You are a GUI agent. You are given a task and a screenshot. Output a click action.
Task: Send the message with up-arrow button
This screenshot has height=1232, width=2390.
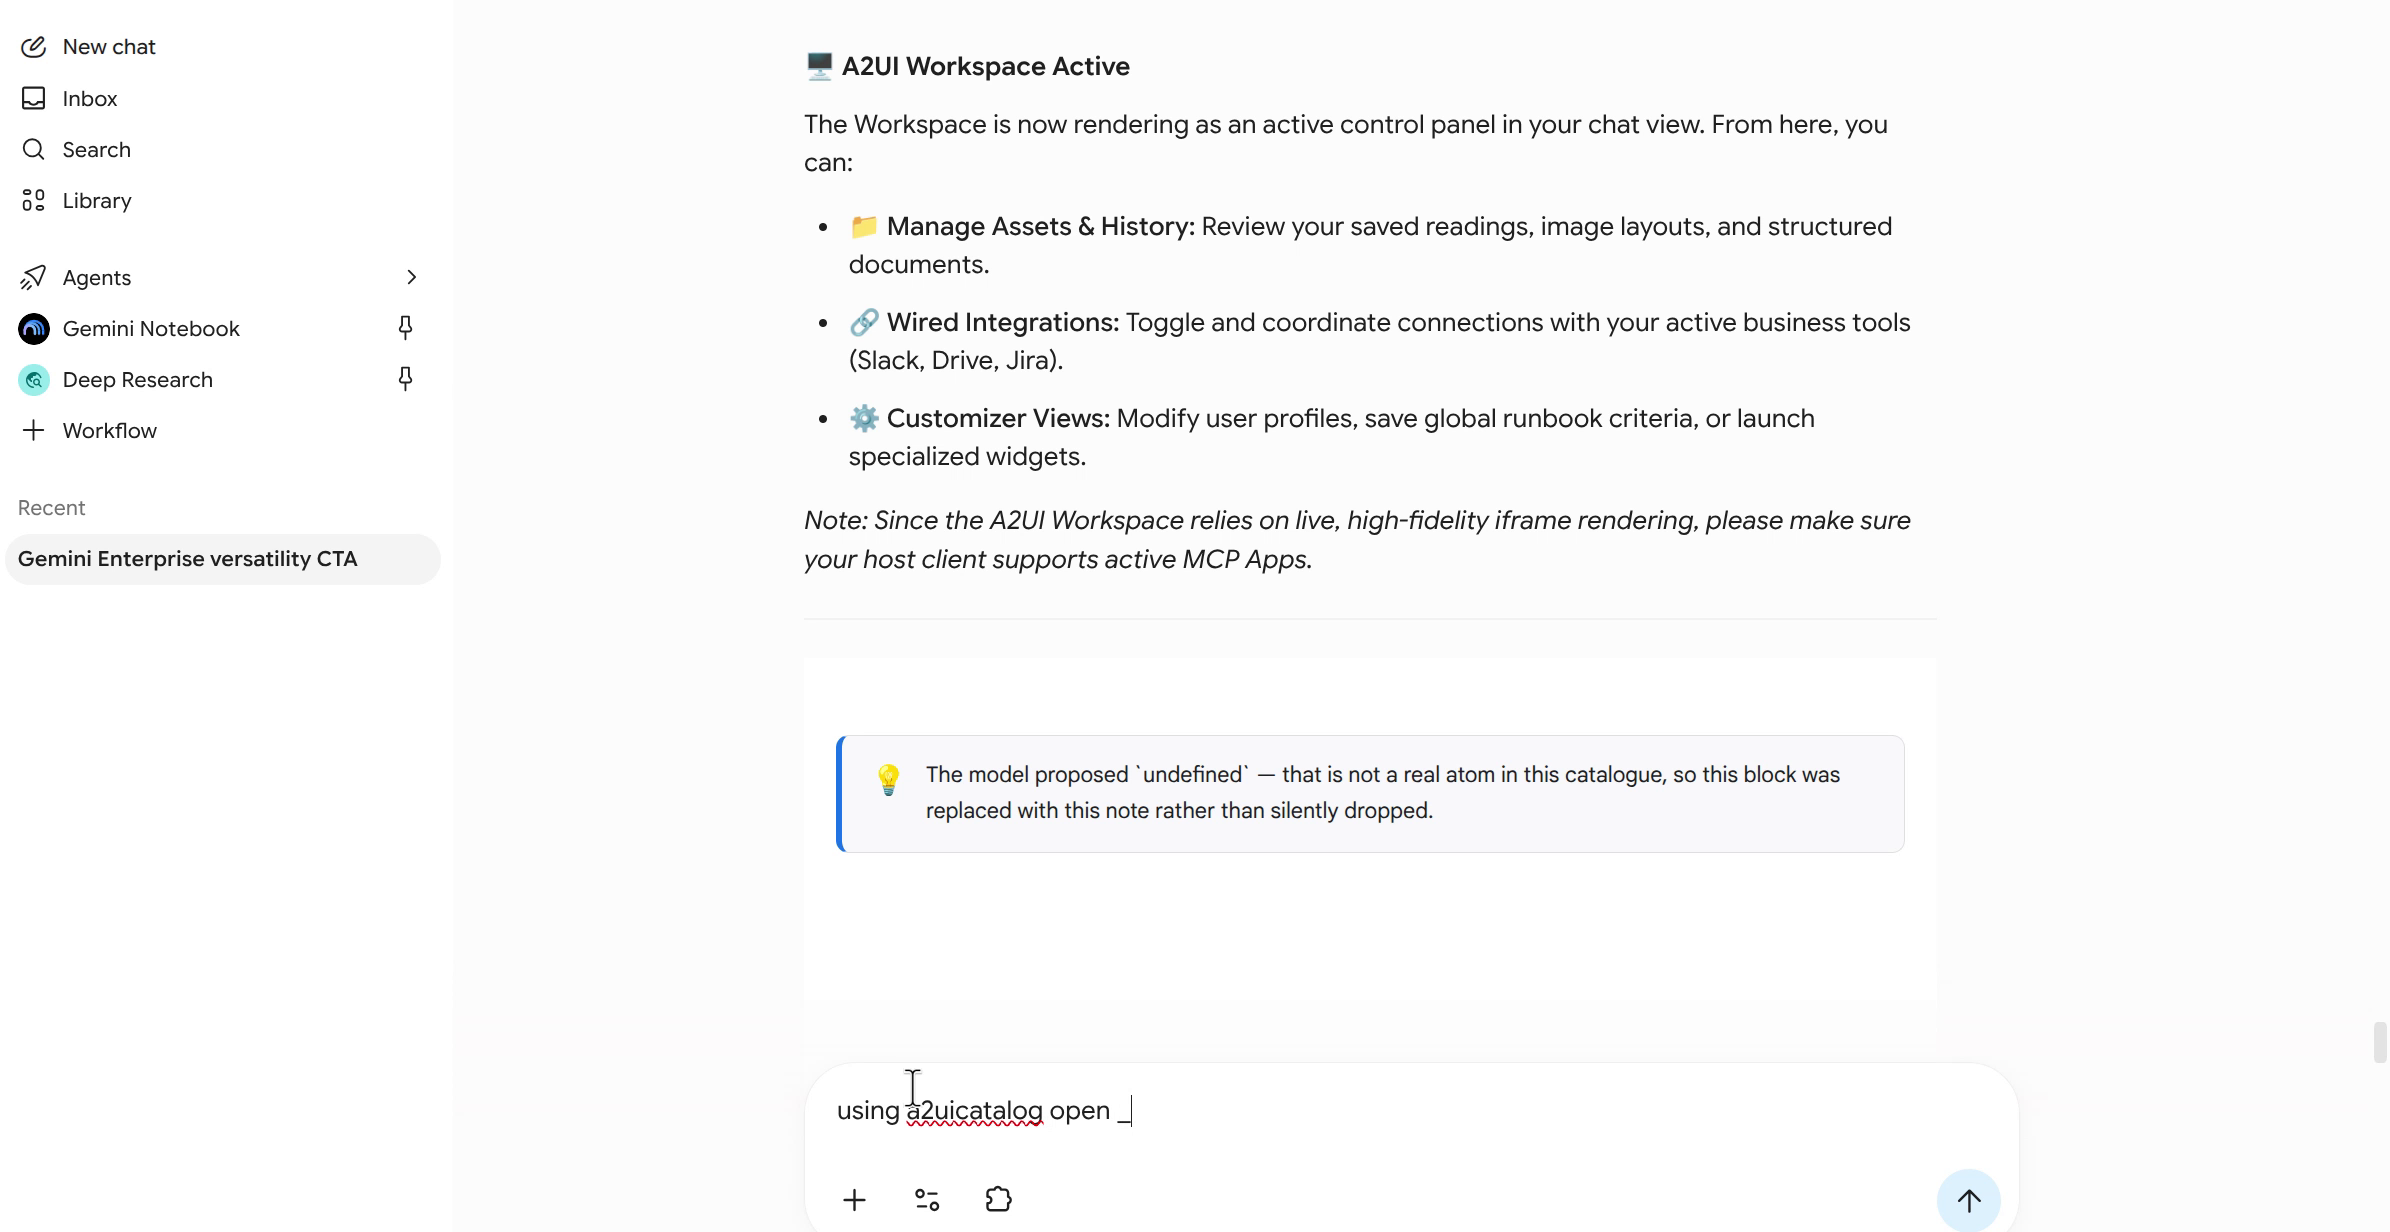click(1968, 1200)
